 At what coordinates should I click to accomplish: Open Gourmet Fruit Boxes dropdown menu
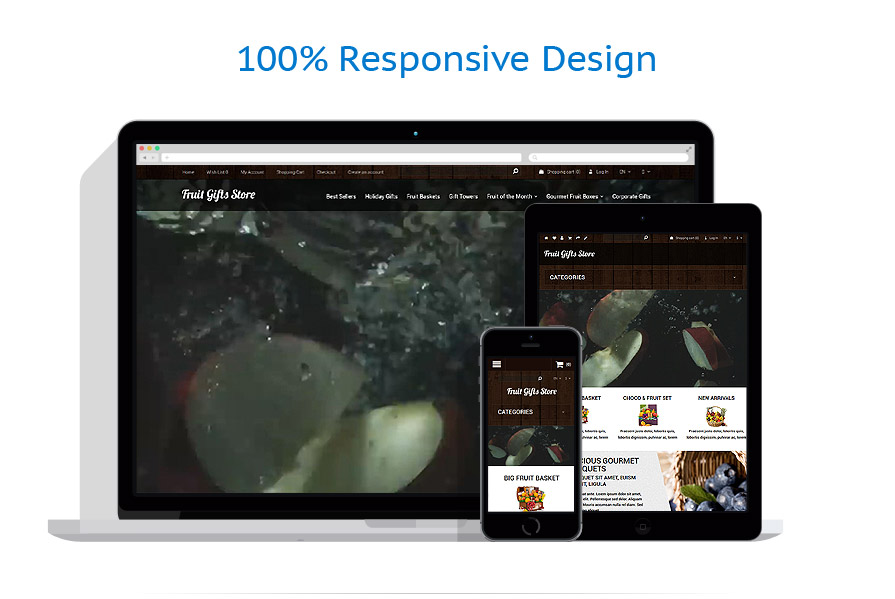click(574, 197)
